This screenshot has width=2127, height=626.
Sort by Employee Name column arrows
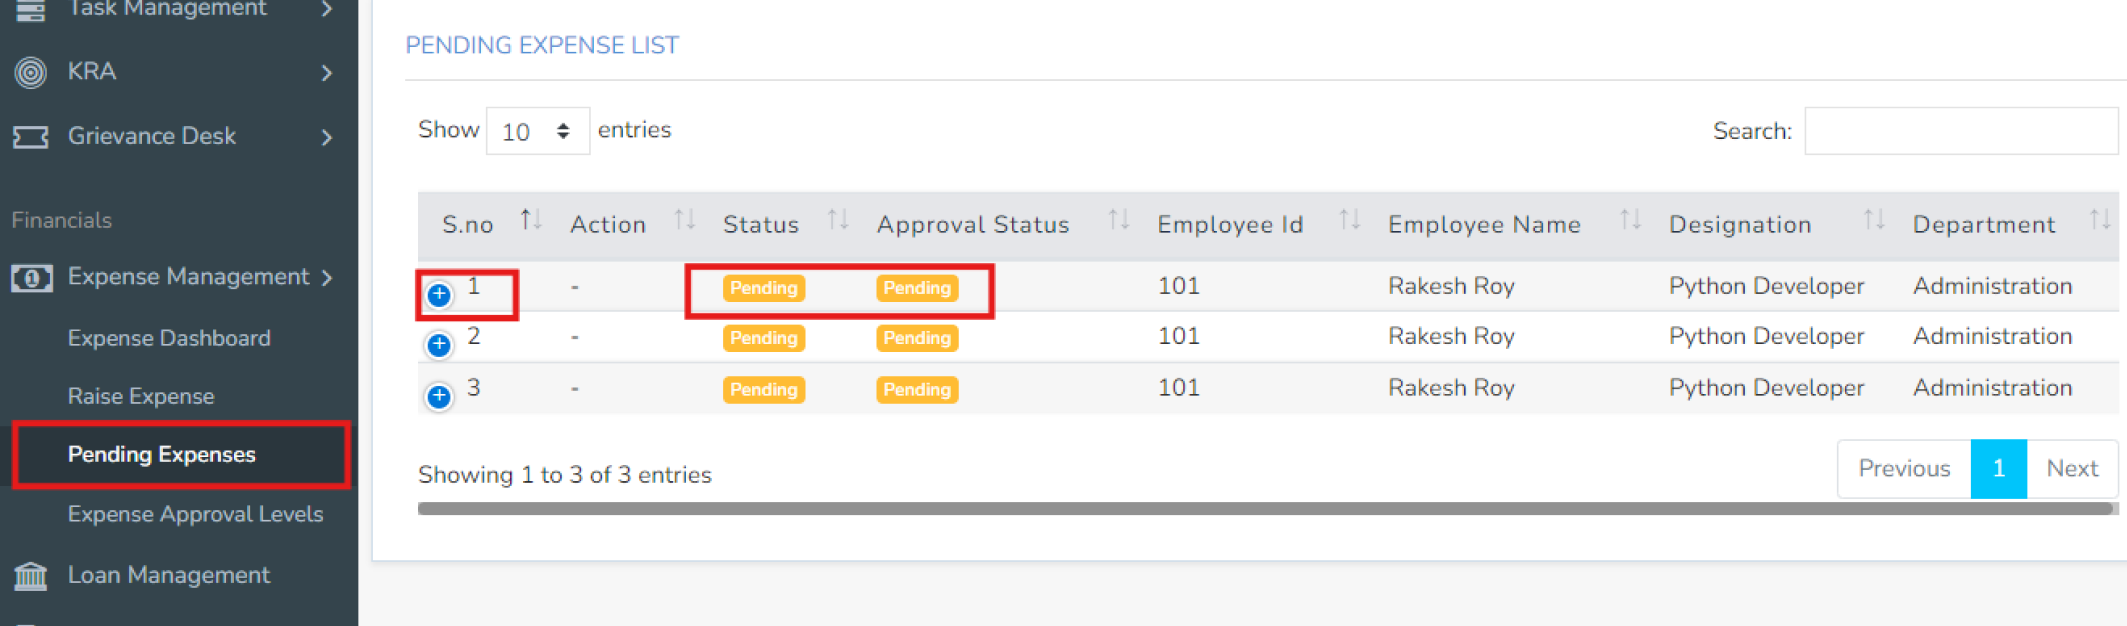tap(1631, 219)
